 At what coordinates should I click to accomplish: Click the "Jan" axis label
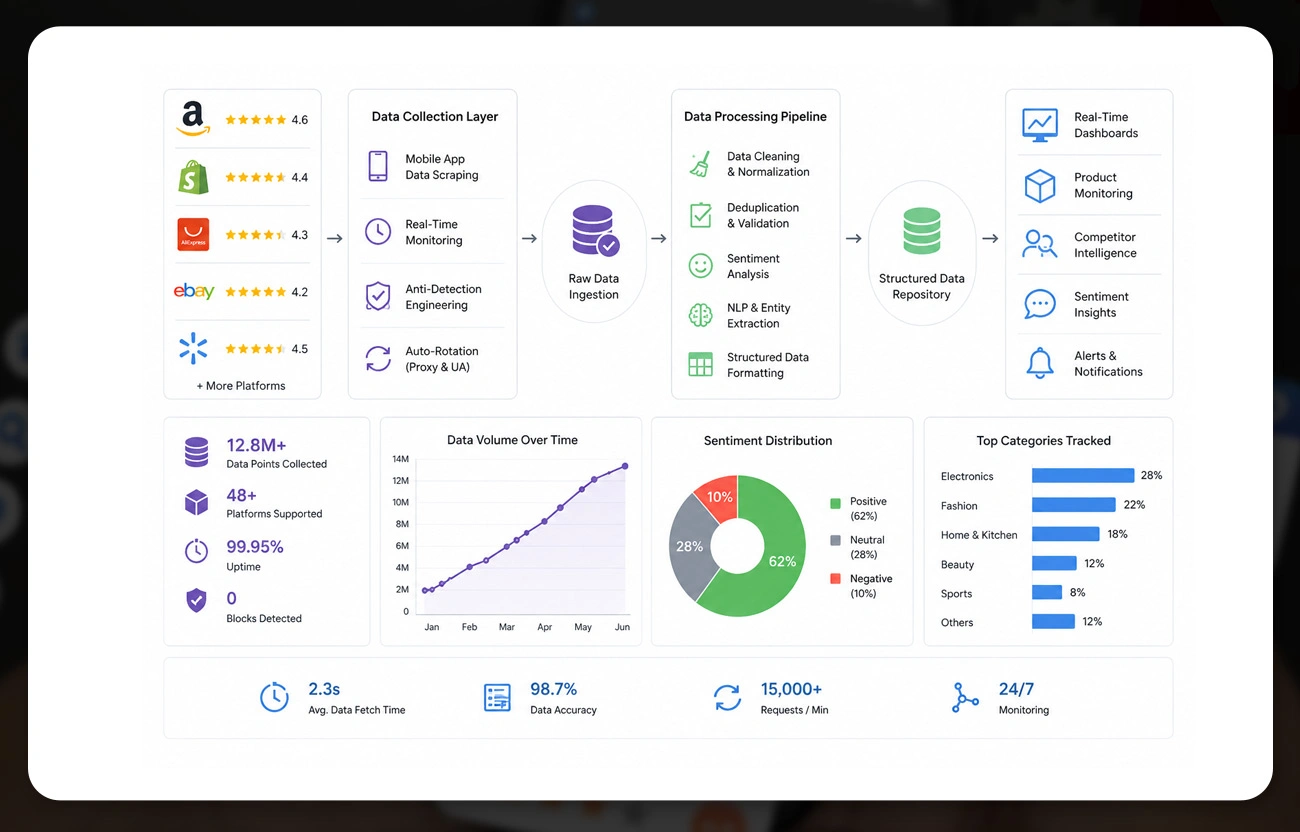click(432, 627)
